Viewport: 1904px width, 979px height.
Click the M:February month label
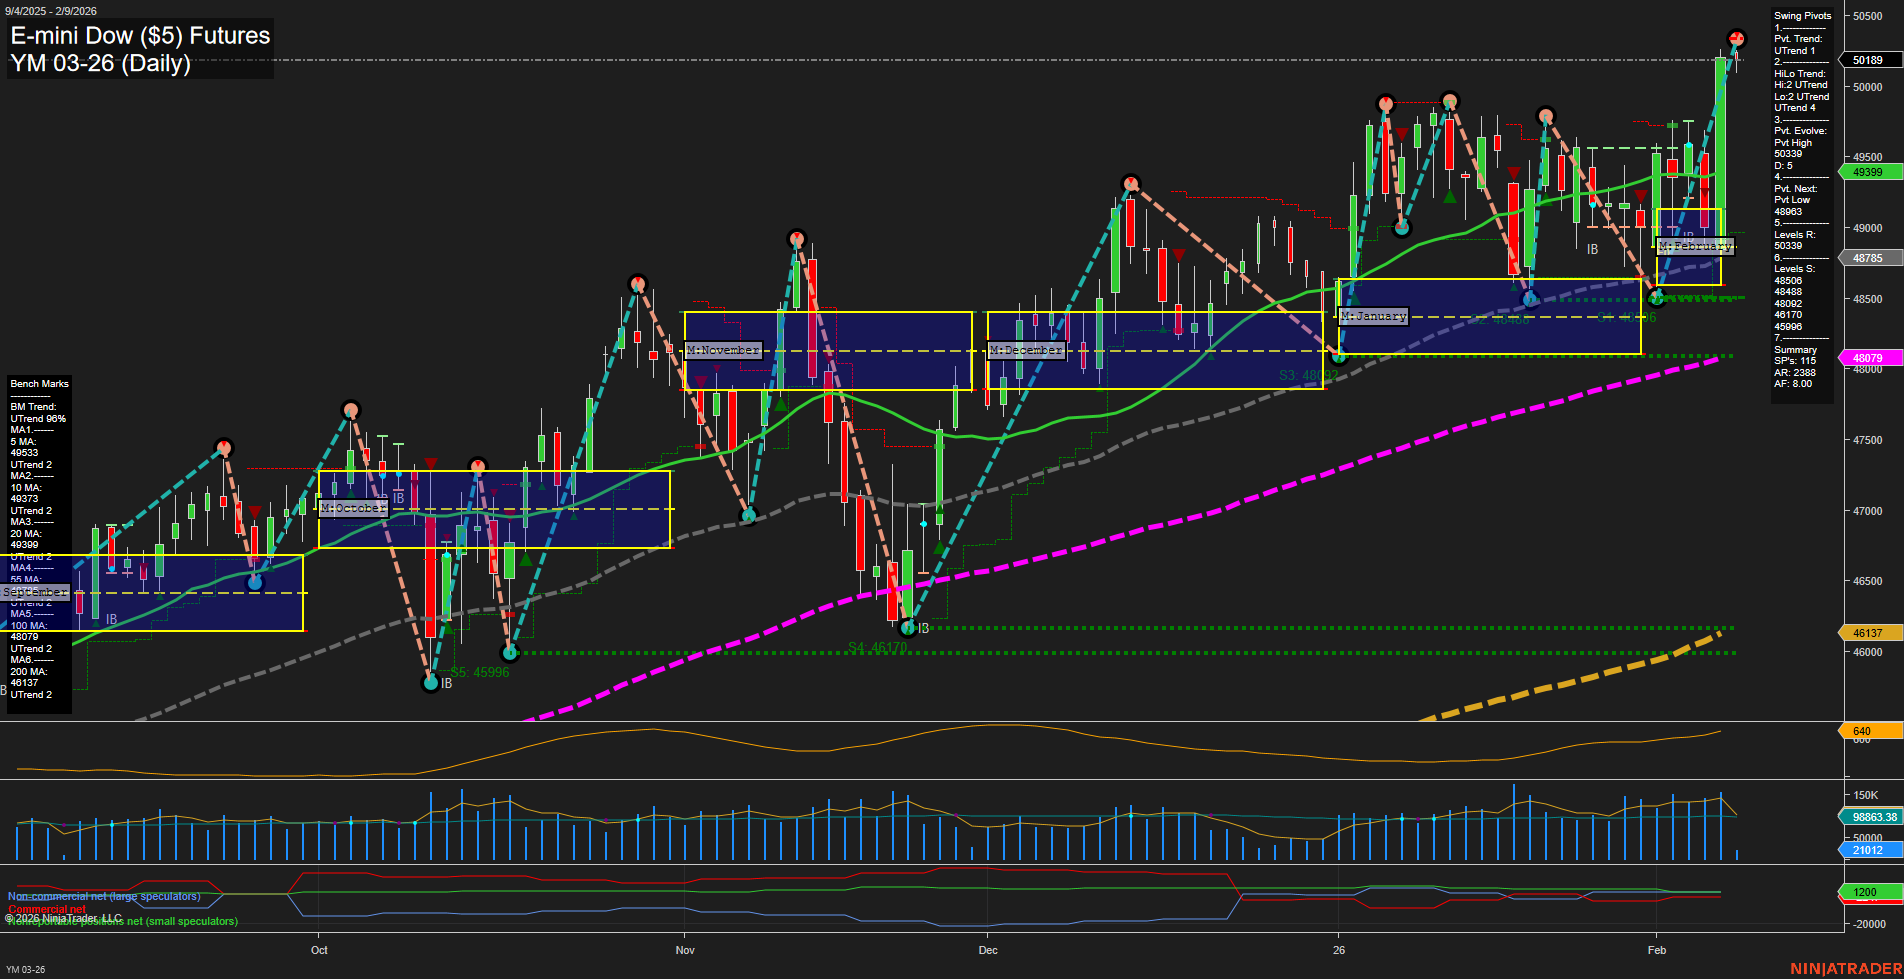(x=1695, y=246)
